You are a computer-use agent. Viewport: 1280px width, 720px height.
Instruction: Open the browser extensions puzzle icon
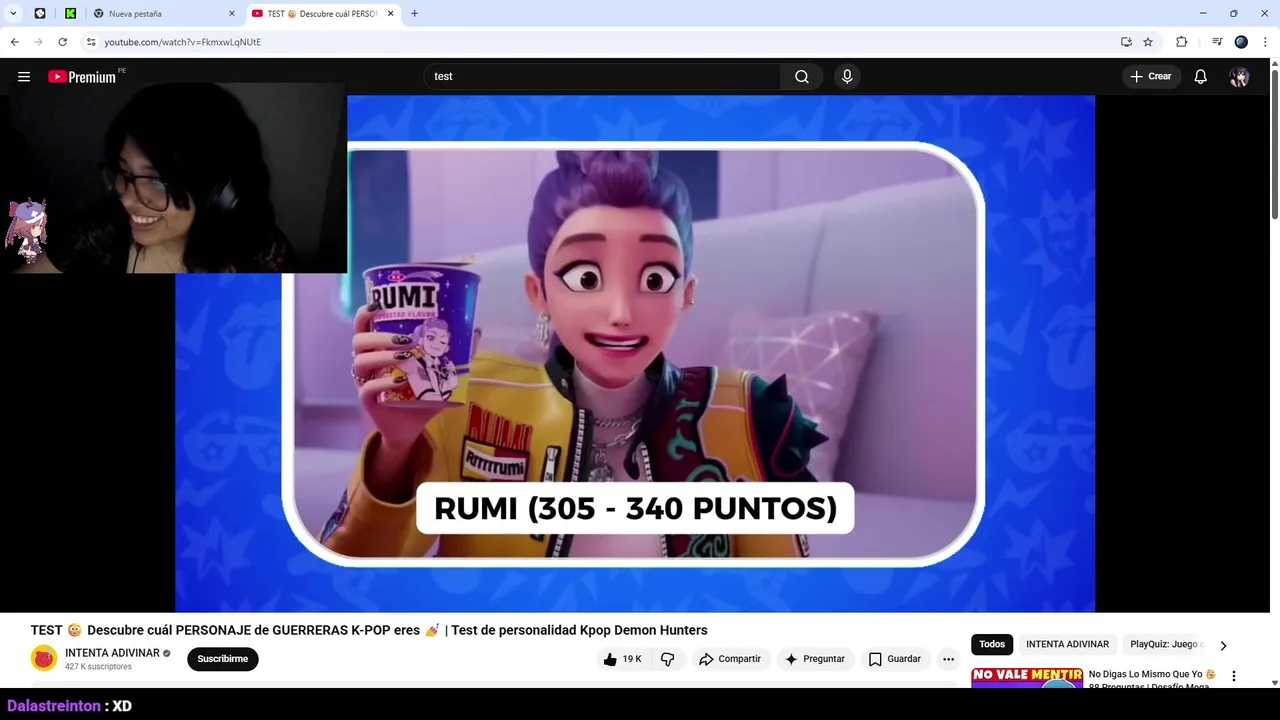(1181, 42)
